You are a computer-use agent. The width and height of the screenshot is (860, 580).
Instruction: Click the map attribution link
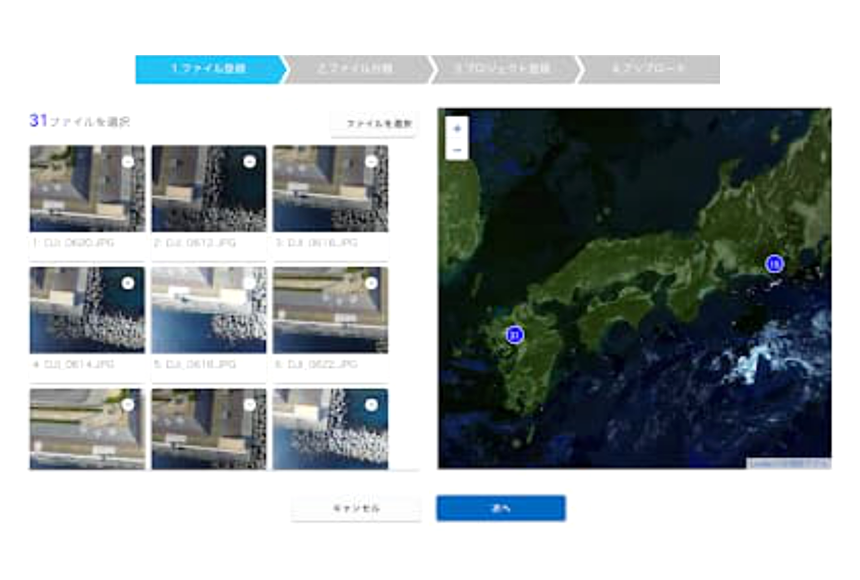click(789, 463)
